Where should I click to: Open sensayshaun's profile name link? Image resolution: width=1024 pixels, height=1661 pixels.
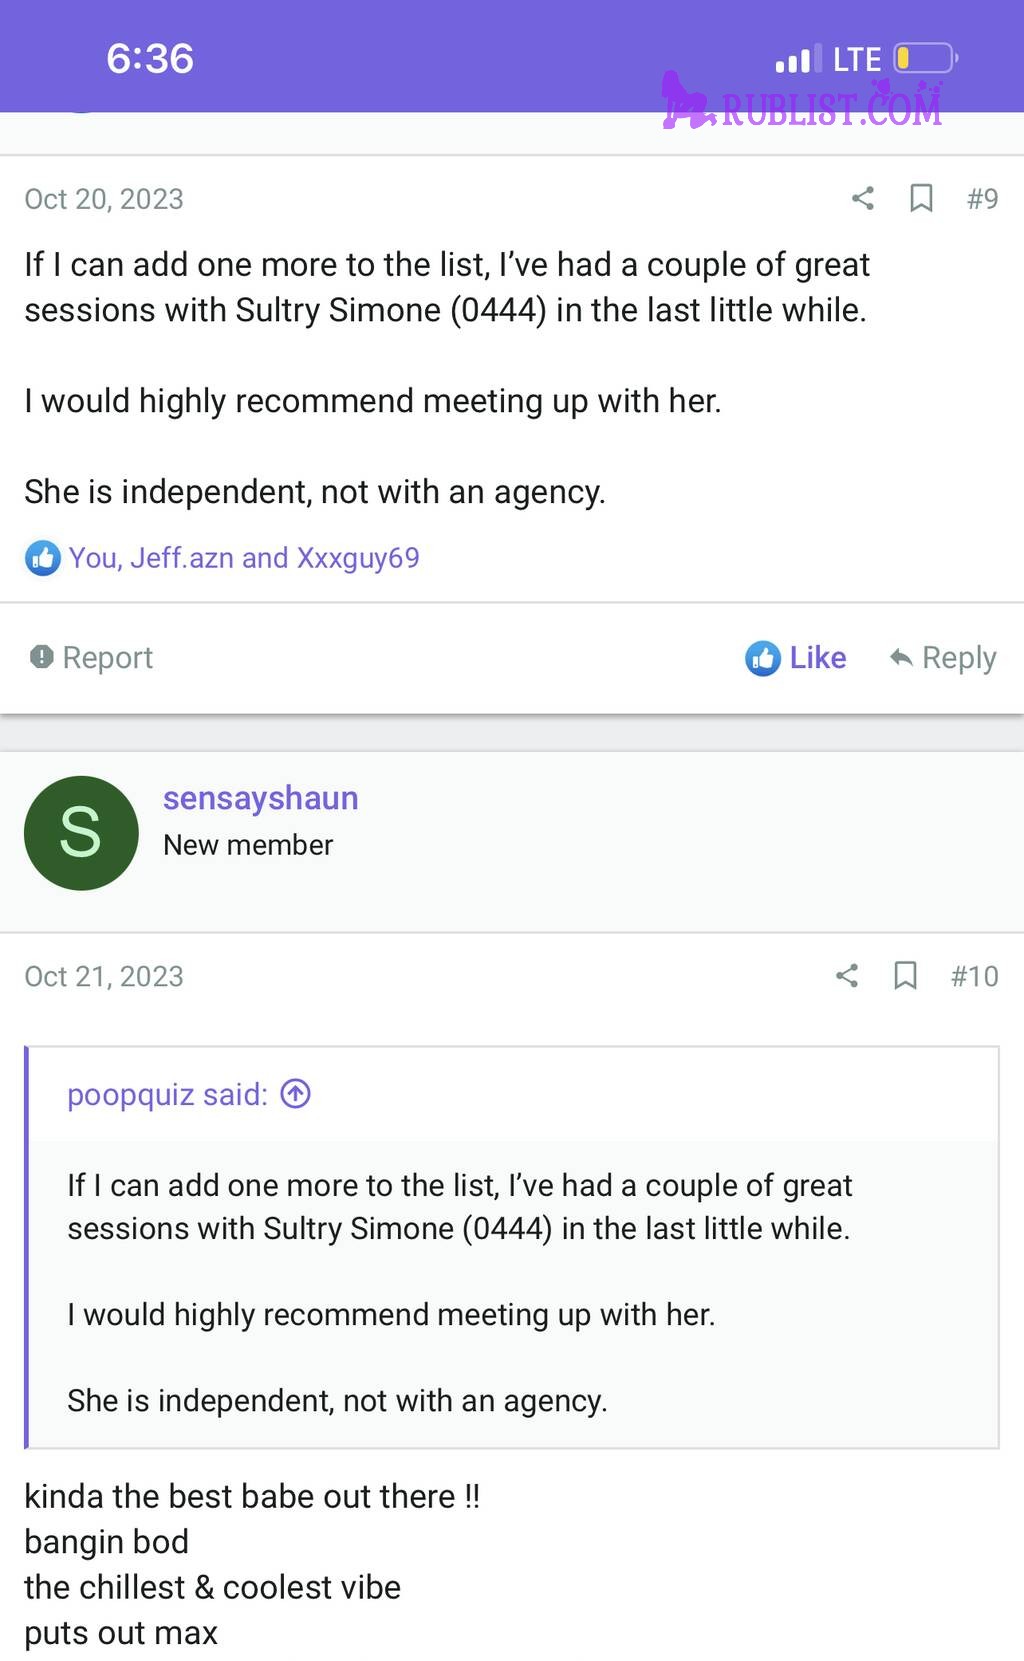pyautogui.click(x=260, y=798)
